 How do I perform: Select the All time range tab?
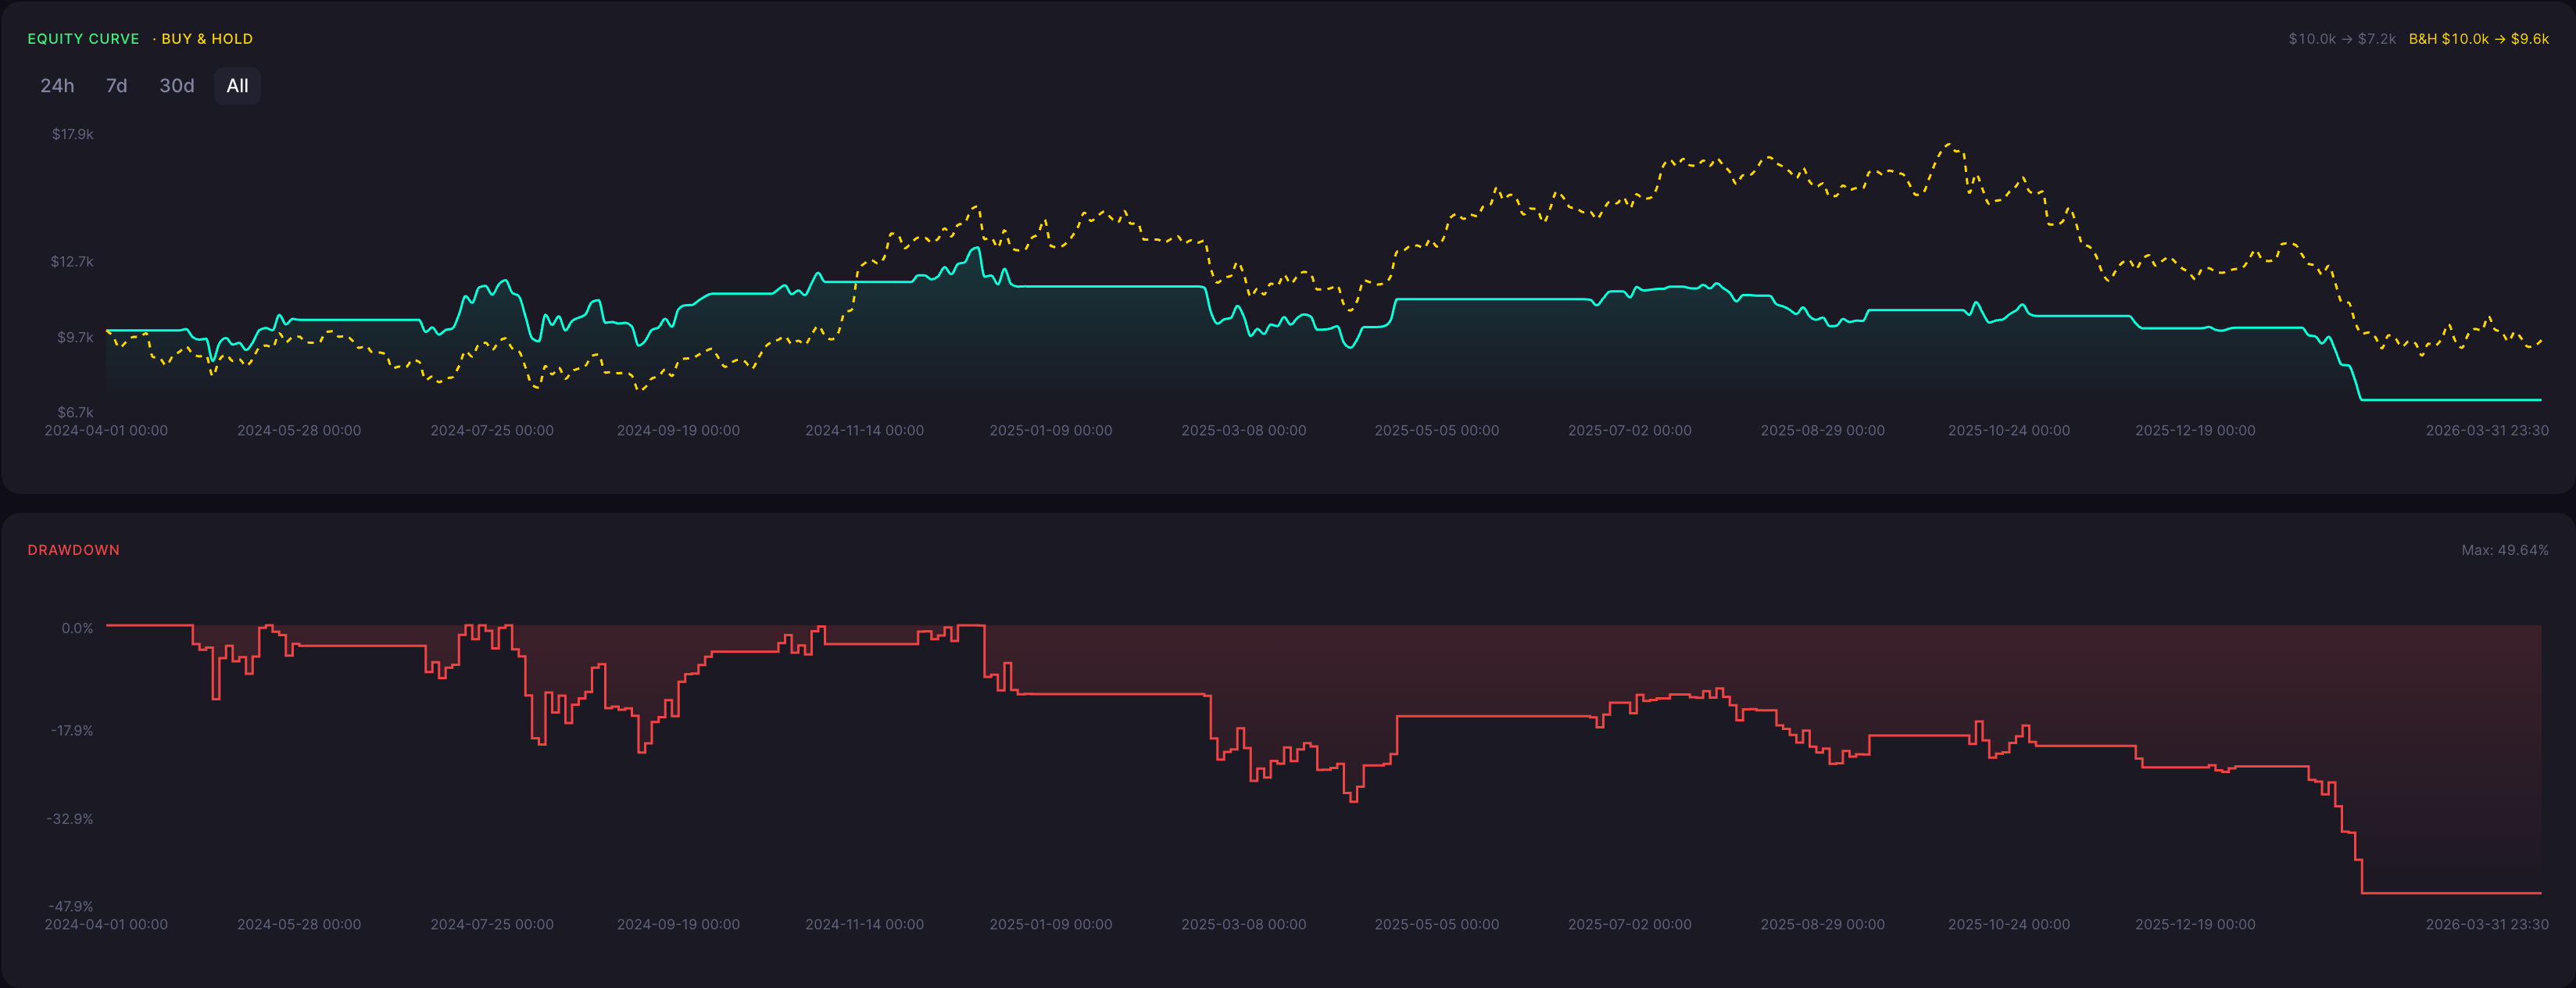tap(237, 86)
